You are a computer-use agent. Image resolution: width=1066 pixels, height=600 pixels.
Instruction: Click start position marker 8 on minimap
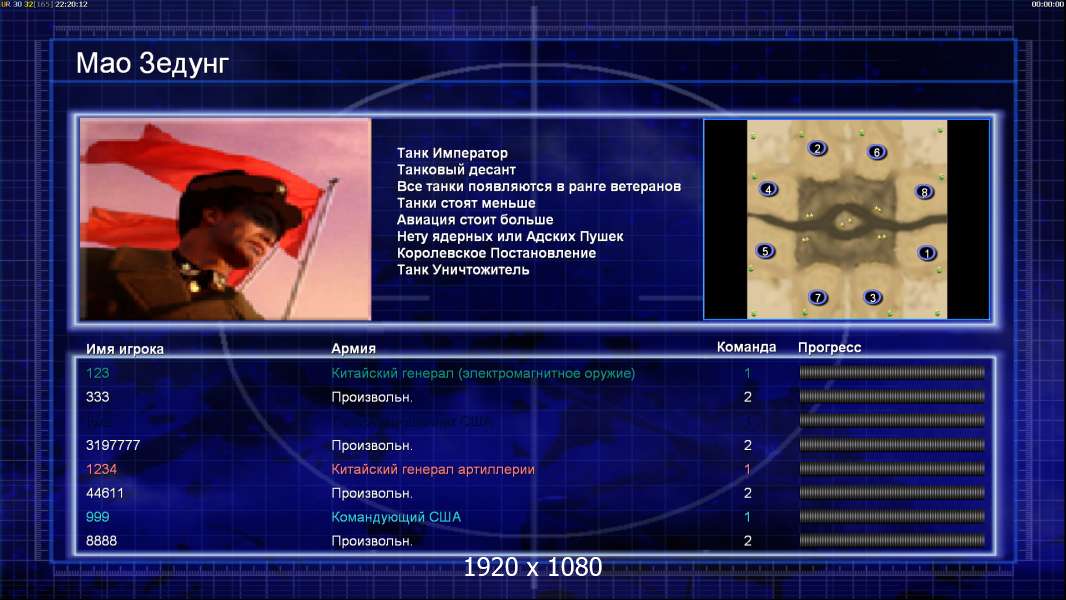click(924, 192)
